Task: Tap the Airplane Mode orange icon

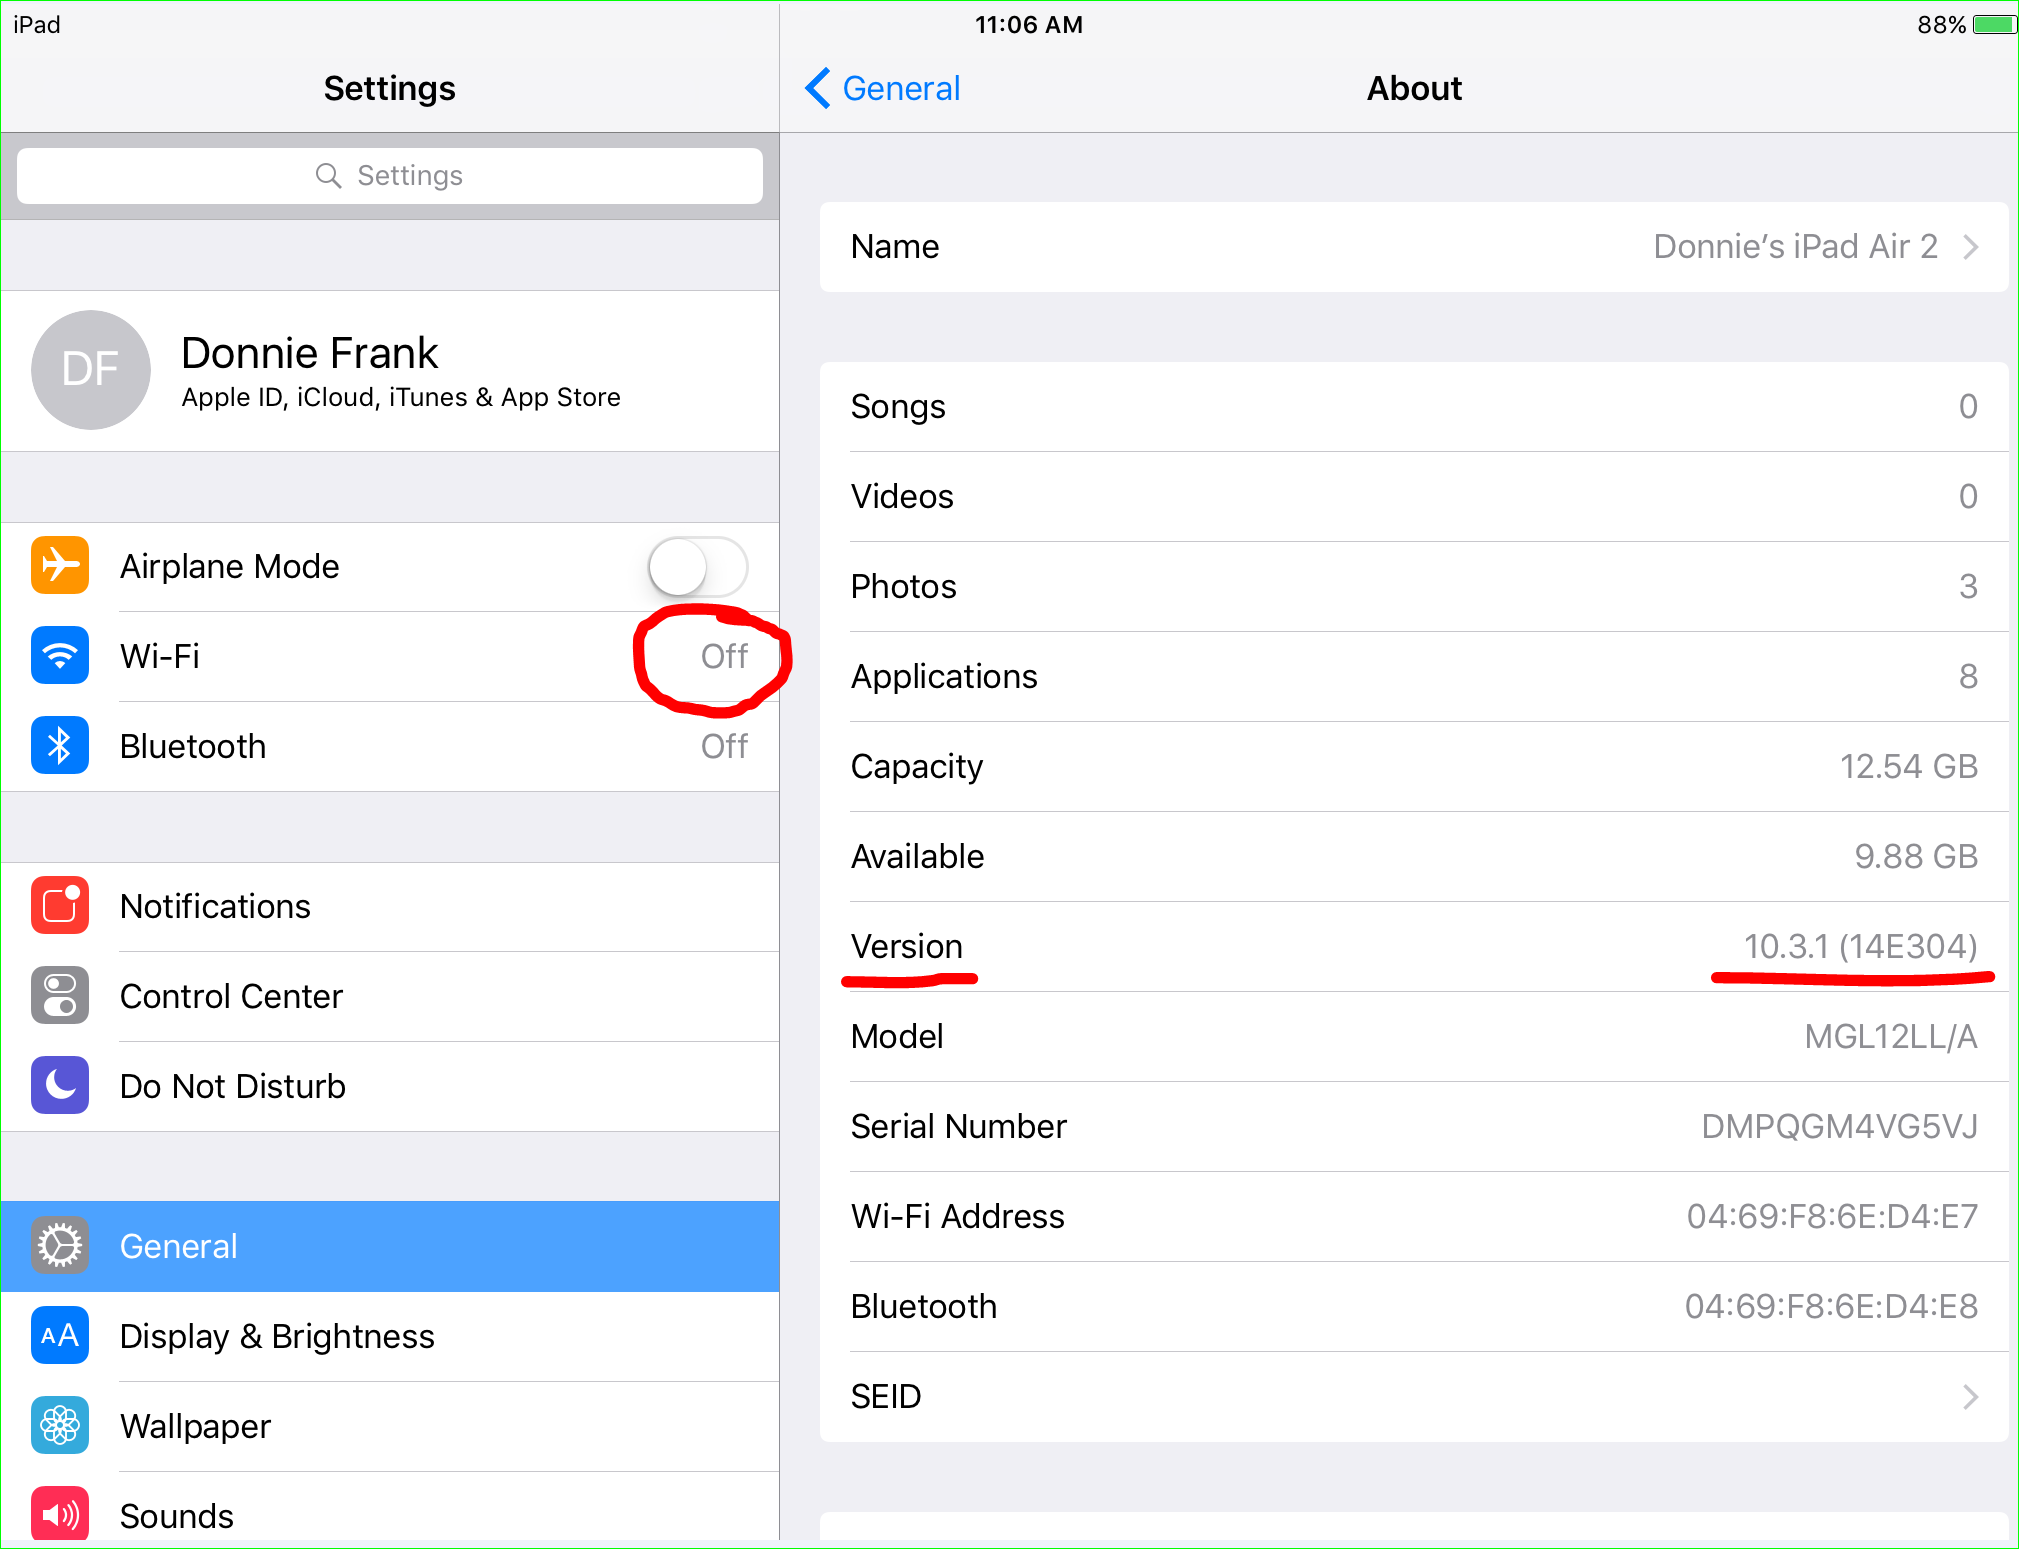Action: point(60,565)
